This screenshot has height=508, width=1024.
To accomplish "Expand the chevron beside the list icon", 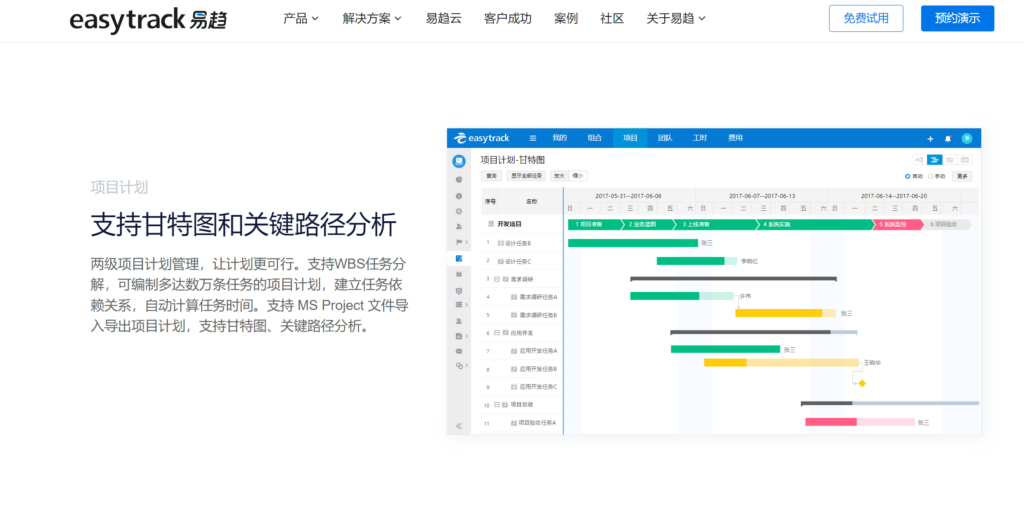I will click(x=466, y=305).
